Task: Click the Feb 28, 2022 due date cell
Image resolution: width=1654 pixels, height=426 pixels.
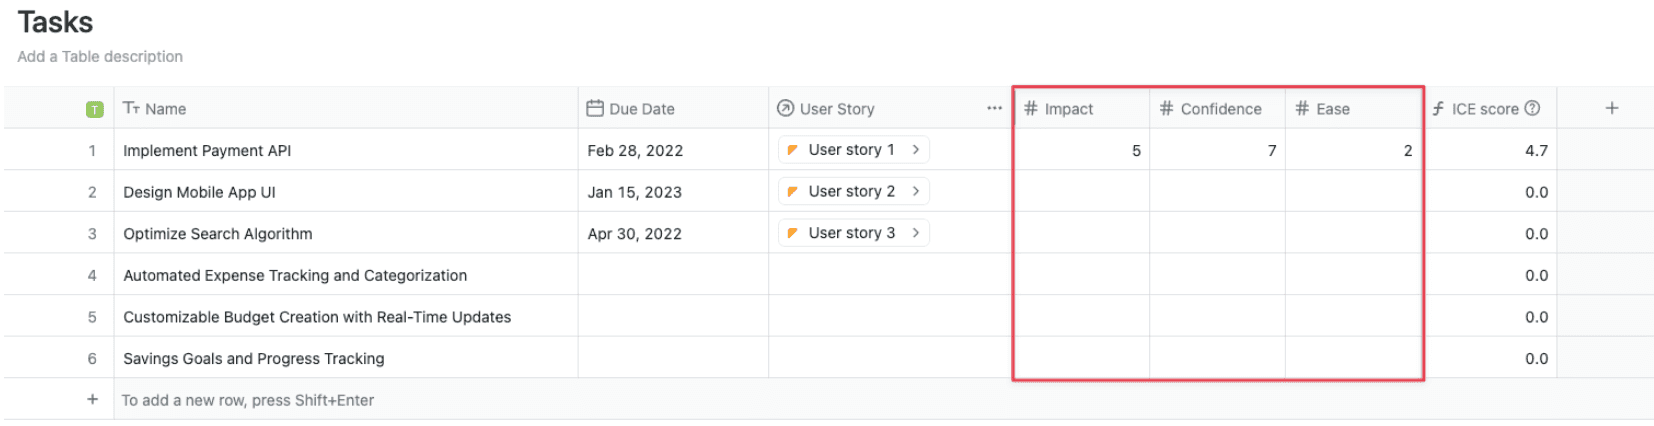Action: click(635, 151)
